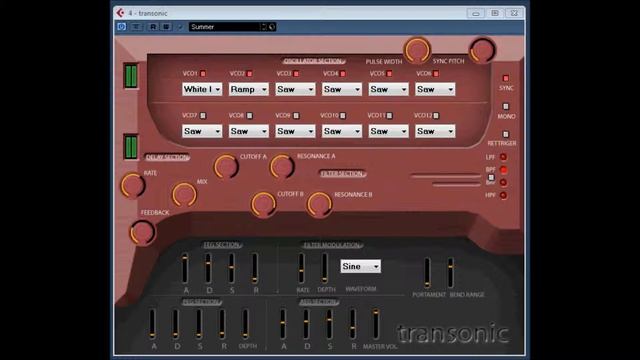Open the VCO4 Saw waveform dropdown
The height and width of the screenshot is (360, 640).
342,89
